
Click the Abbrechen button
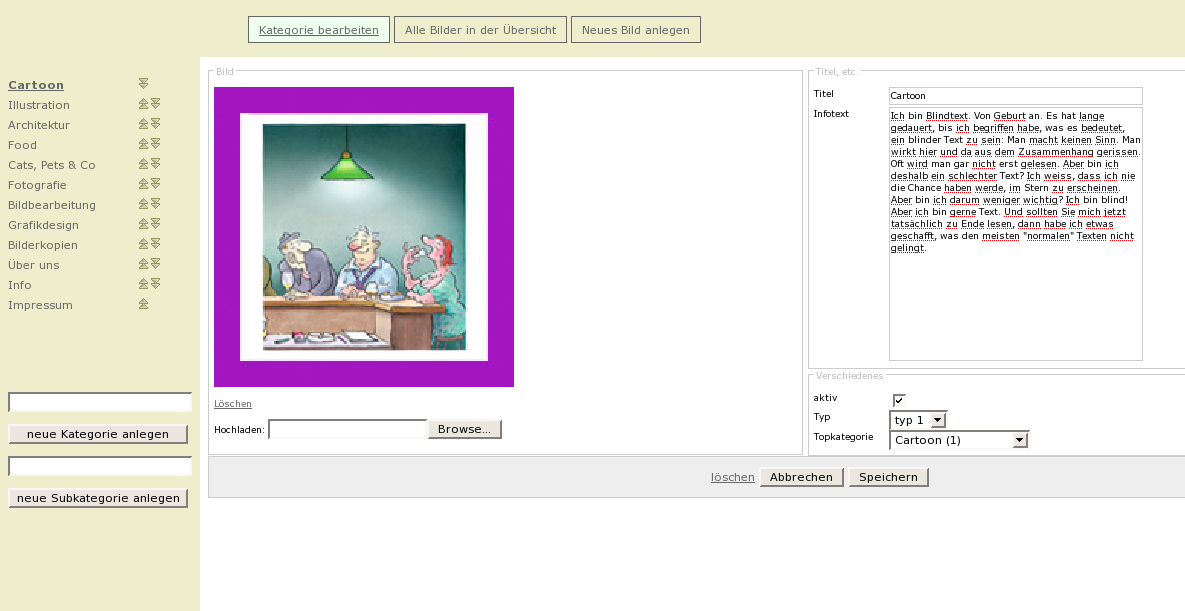pos(801,477)
